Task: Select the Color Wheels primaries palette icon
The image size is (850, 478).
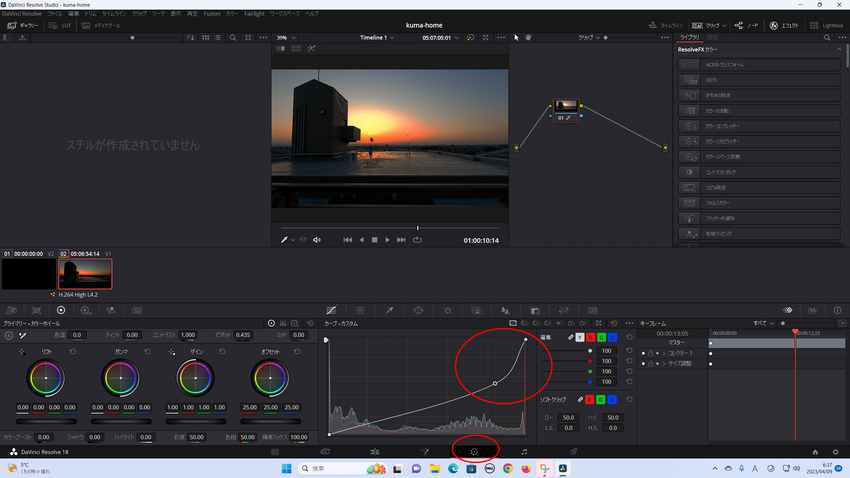Action: (61, 311)
